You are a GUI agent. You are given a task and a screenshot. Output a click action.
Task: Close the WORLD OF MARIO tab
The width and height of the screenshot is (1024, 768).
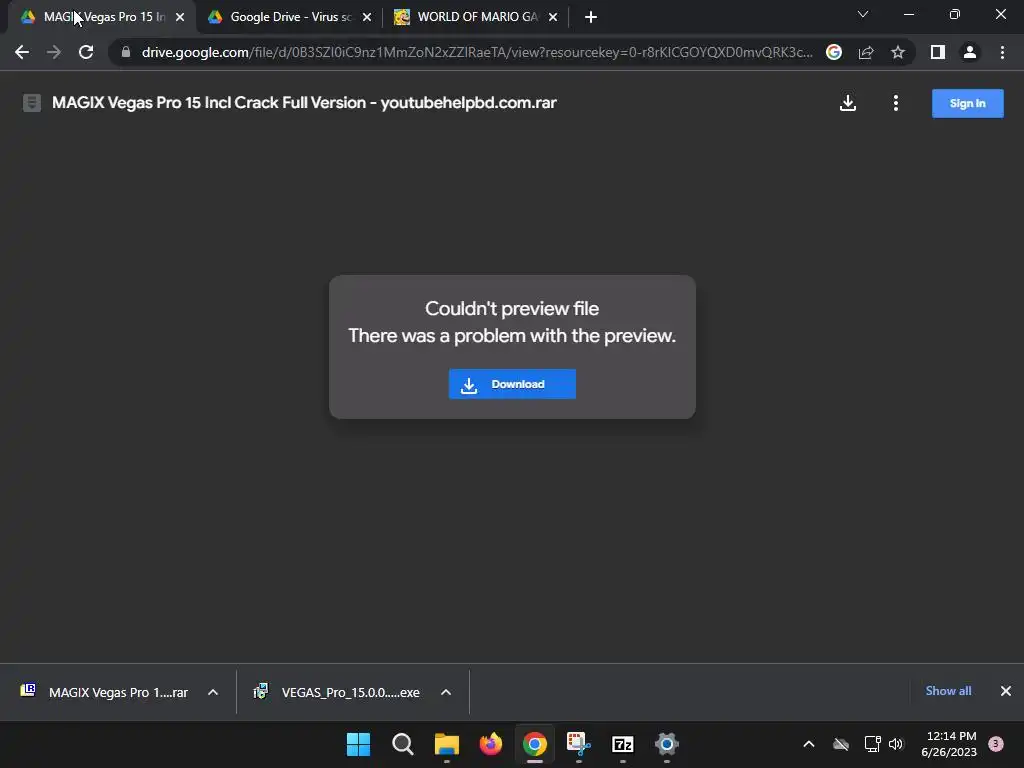(553, 17)
